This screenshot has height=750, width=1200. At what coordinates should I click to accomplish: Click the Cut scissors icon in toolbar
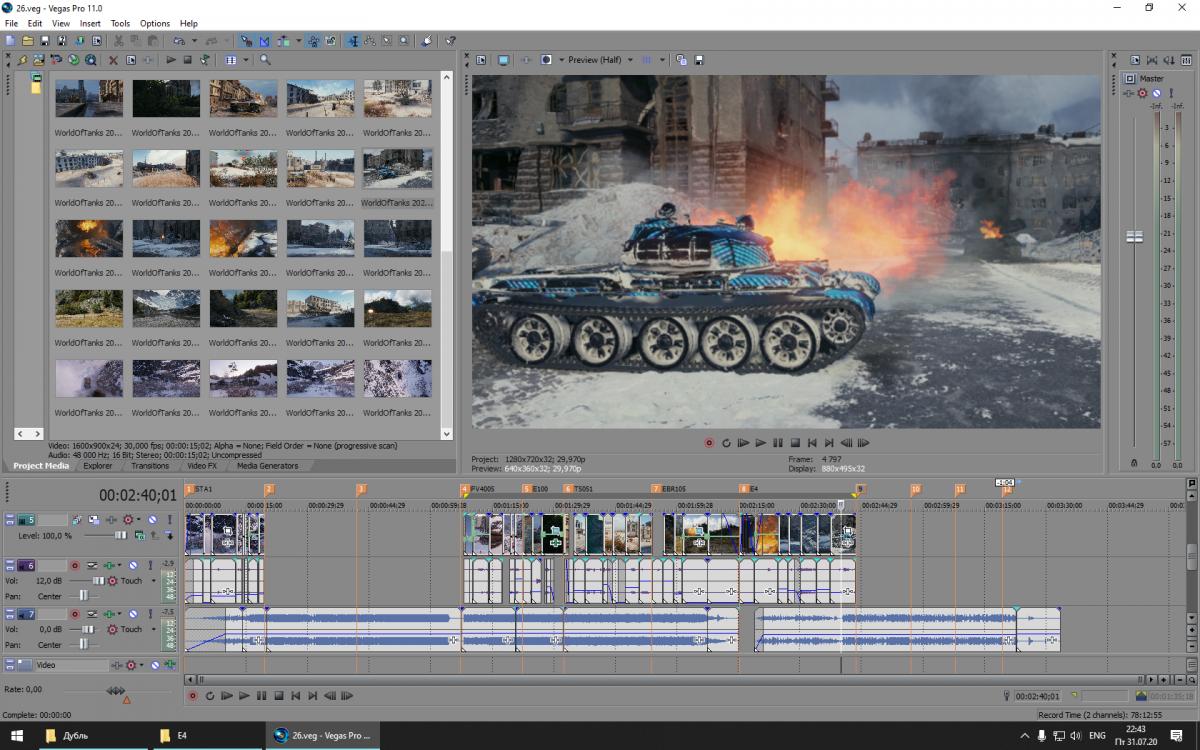118,41
